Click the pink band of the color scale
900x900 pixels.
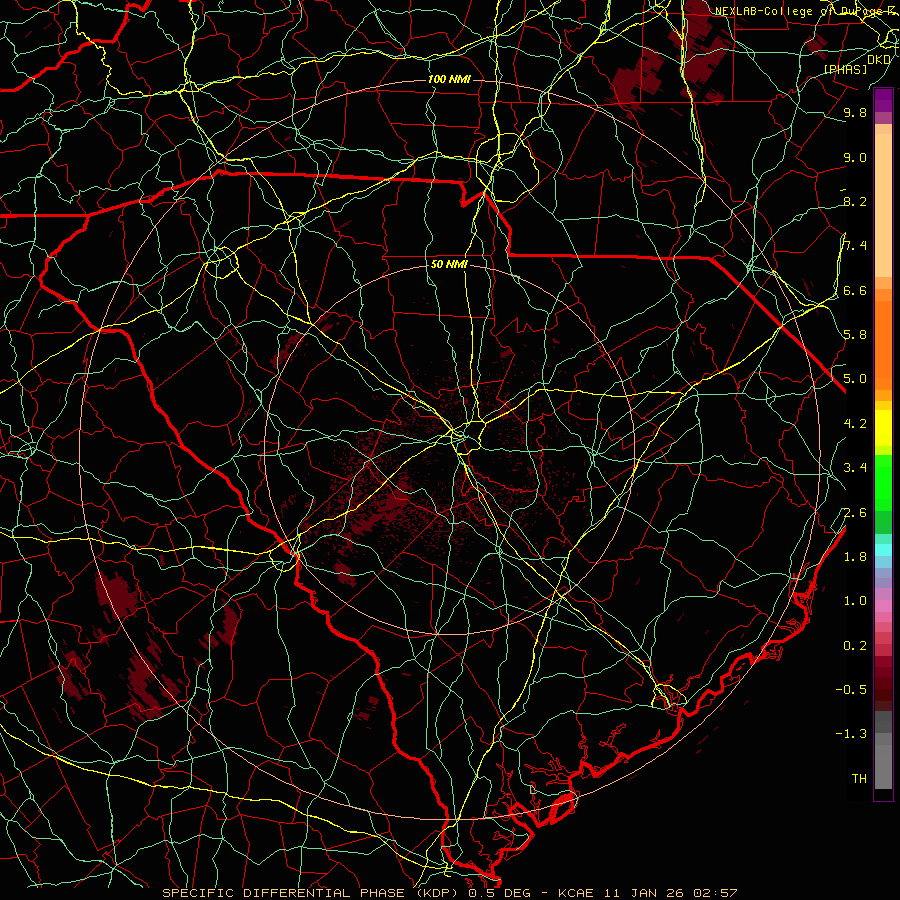tap(883, 606)
